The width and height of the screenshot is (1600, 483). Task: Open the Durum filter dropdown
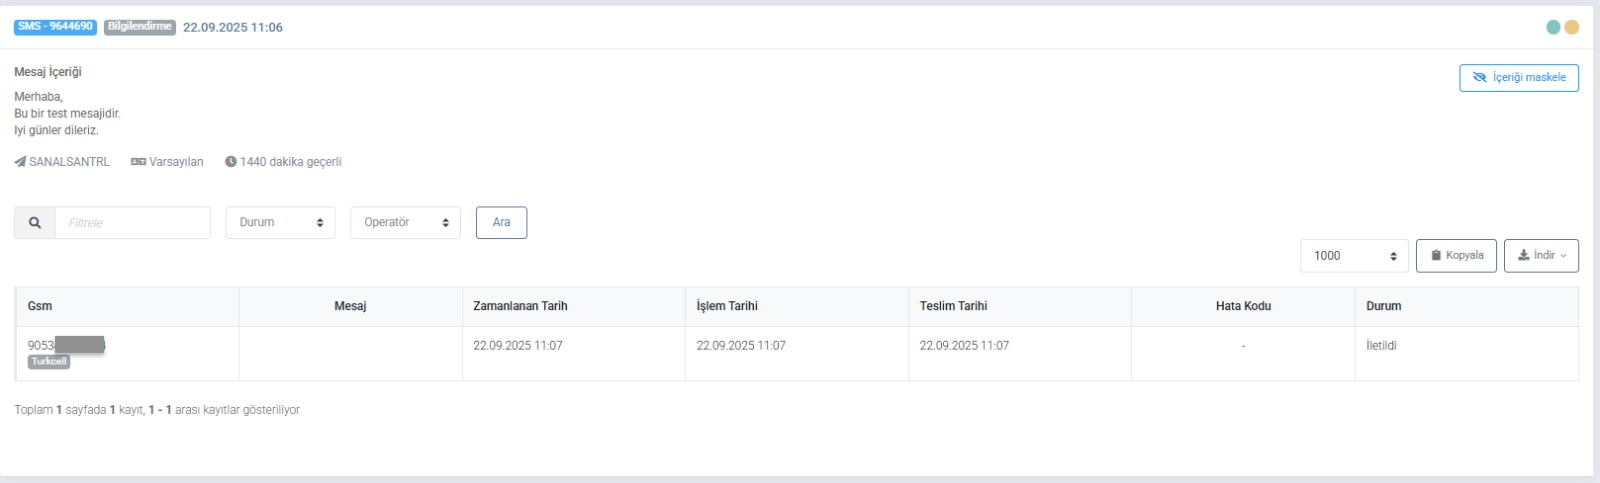pos(280,223)
